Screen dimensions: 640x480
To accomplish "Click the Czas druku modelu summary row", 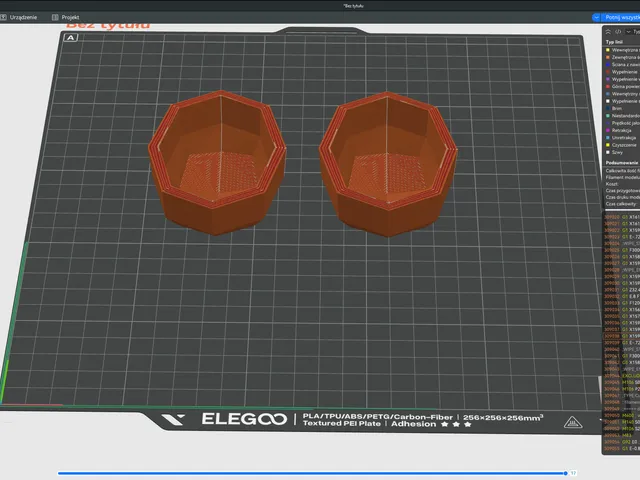I will click(x=622, y=197).
